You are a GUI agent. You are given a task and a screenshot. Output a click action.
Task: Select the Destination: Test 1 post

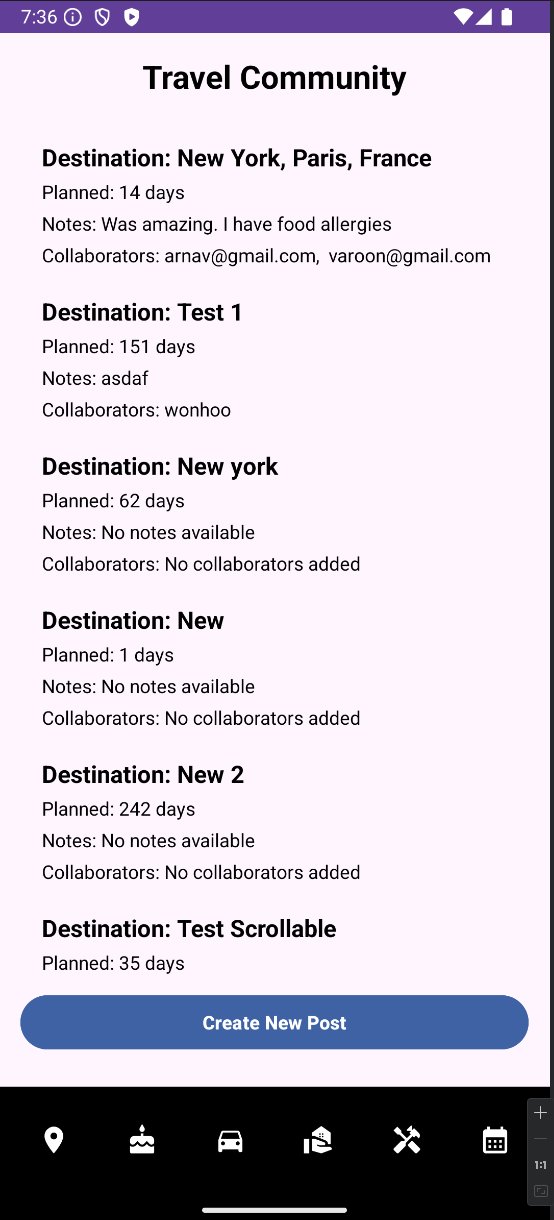point(142,312)
